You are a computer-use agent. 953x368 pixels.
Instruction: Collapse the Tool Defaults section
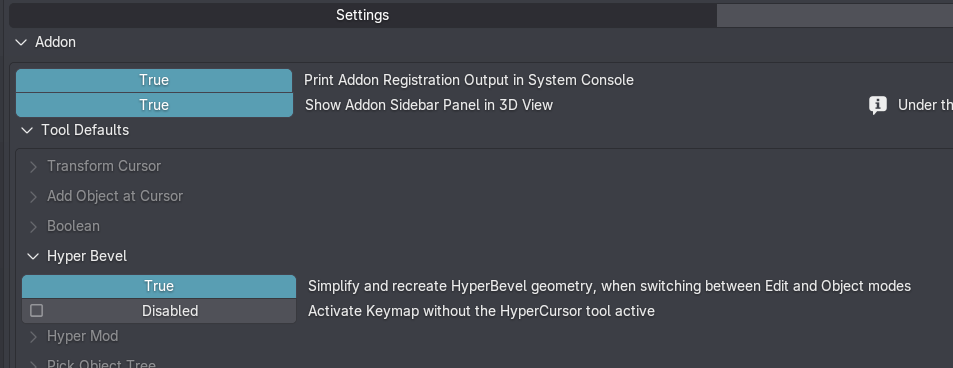point(27,130)
